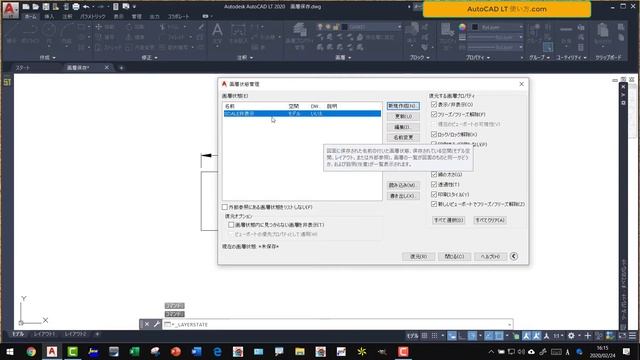Select SCALE非表示 row in layer states list
640x360 pixels.
coord(302,113)
